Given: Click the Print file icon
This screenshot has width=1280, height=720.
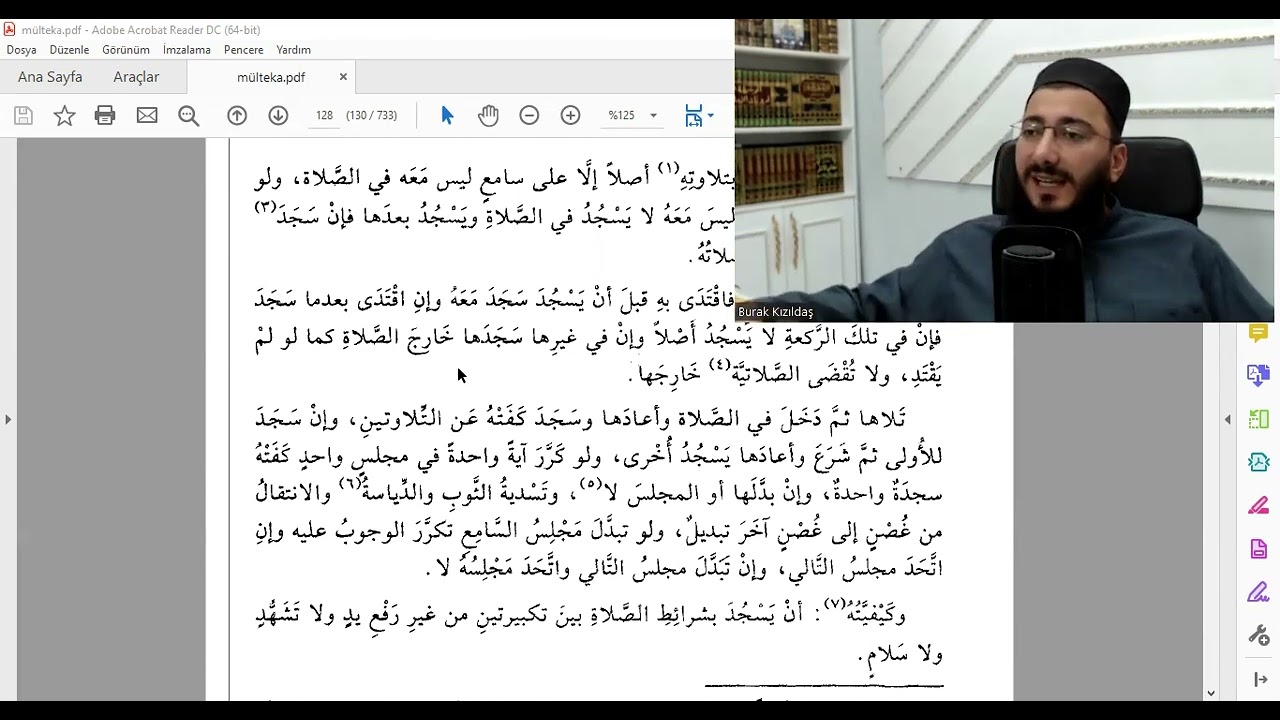Looking at the screenshot, I should pos(105,116).
